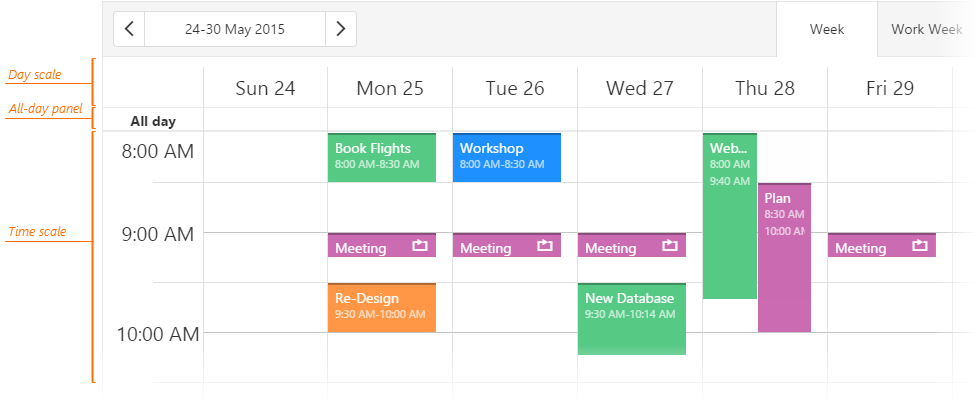Click the Sun 24 day header
Image resolution: width=977 pixels, height=403 pixels.
tap(265, 88)
